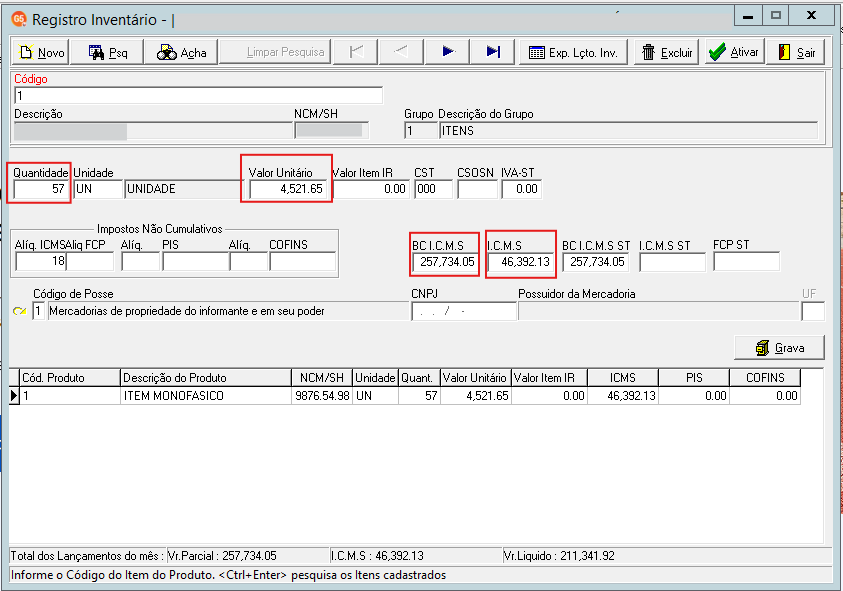Click the 46,392.13 ICMS grid cell
This screenshot has height=591, width=843.
pos(623,396)
